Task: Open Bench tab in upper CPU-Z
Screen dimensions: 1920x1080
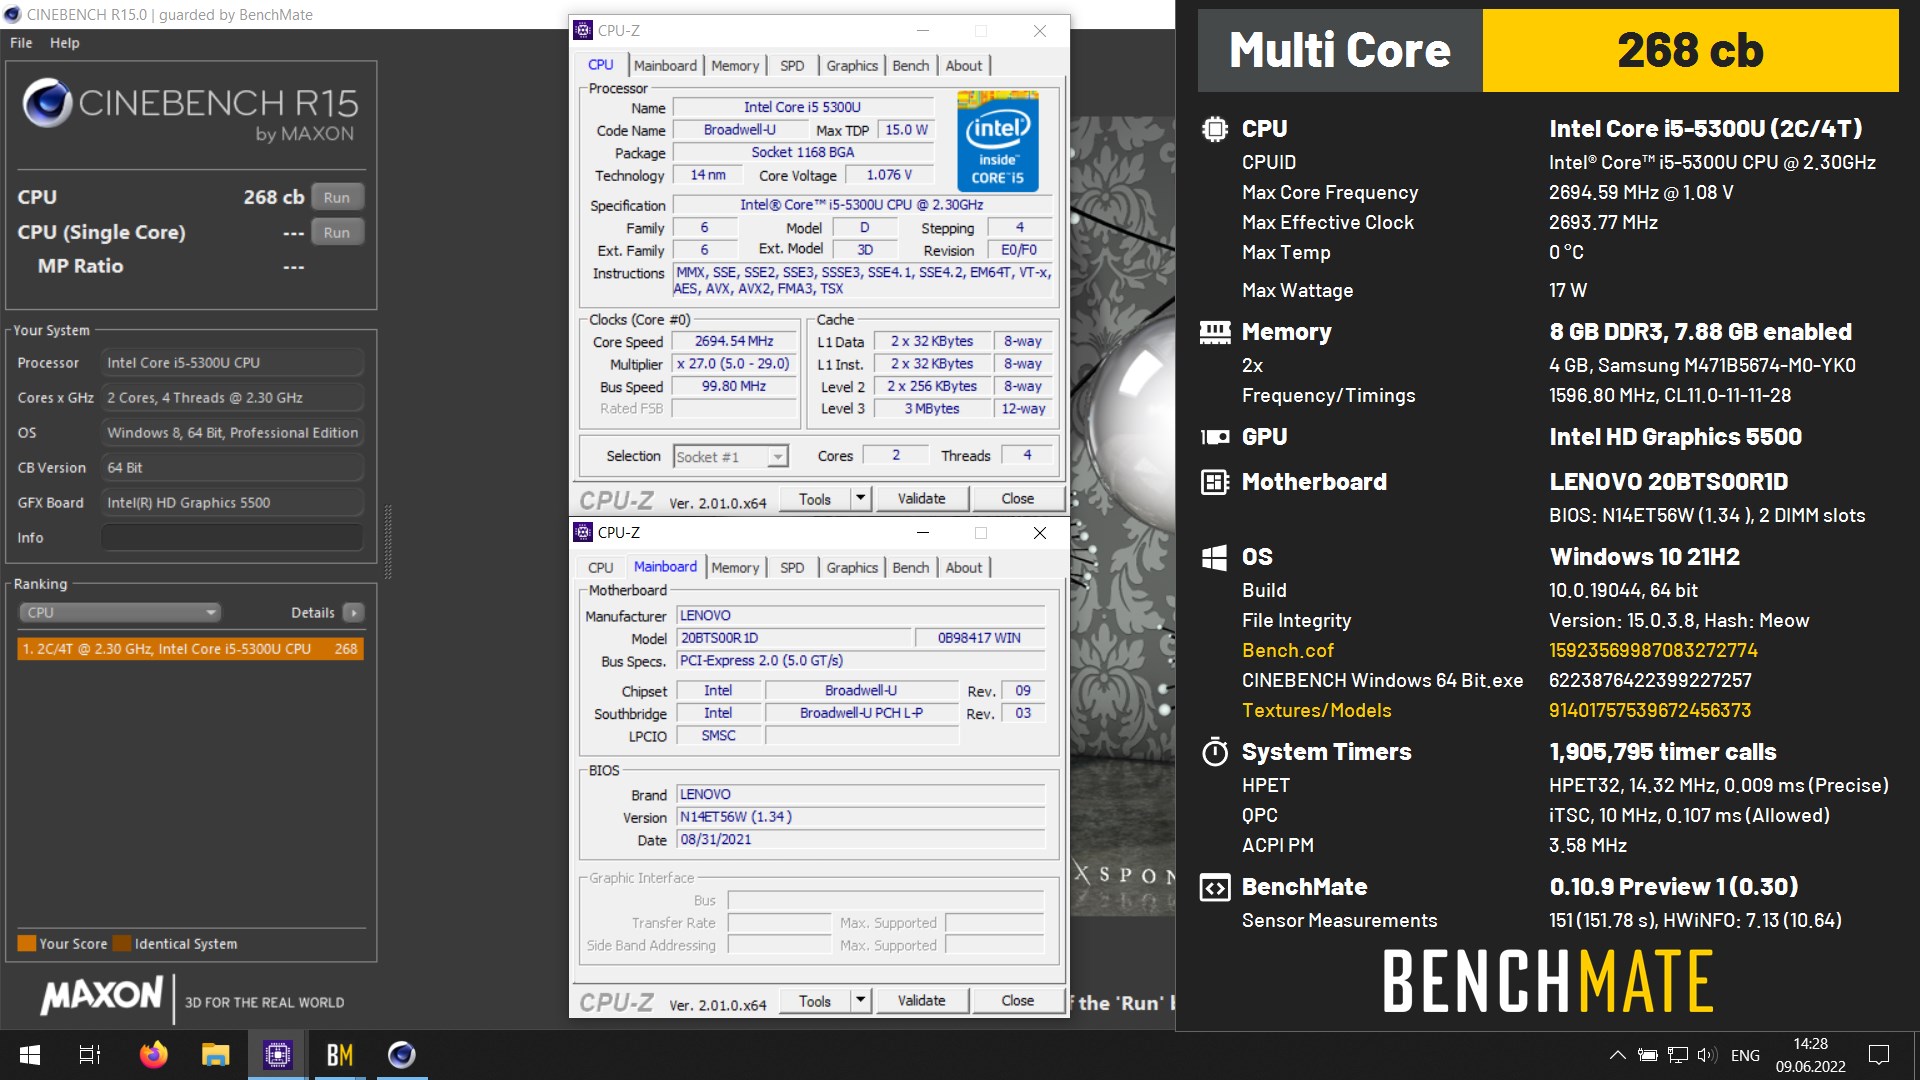Action: 911,65
